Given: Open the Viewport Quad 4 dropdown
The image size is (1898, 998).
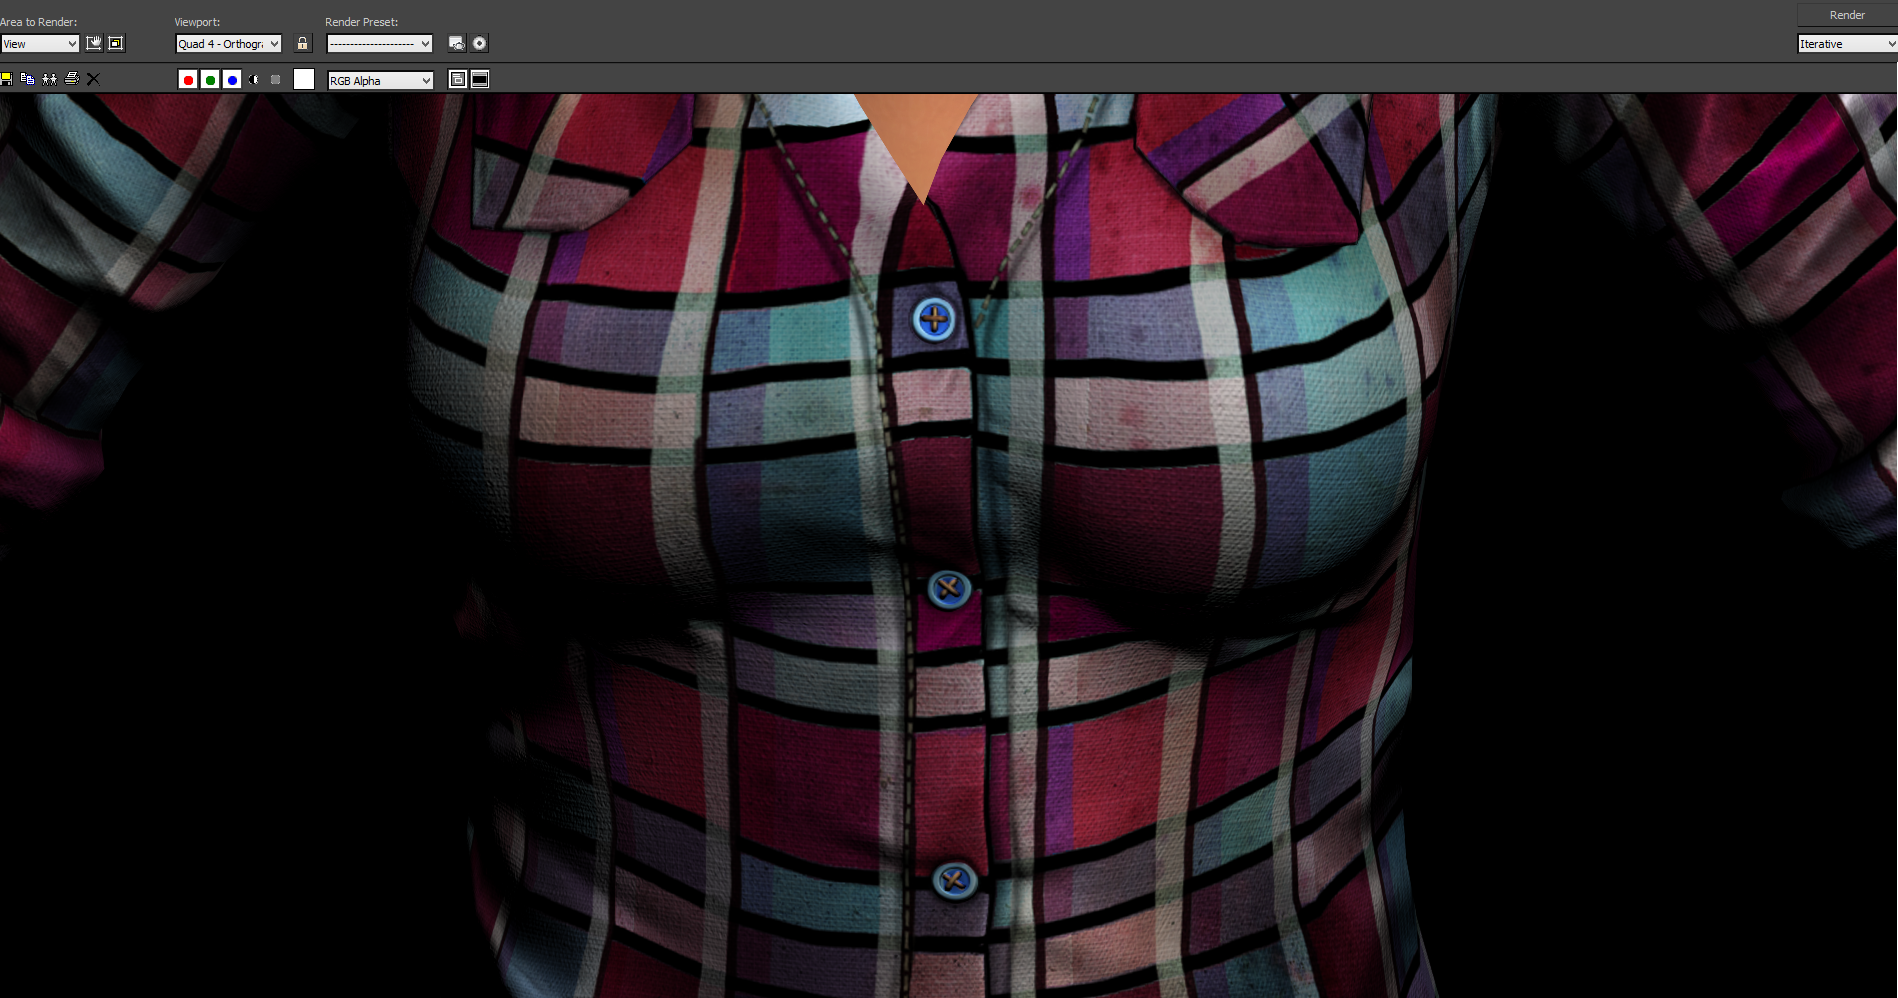Looking at the screenshot, I should (229, 44).
